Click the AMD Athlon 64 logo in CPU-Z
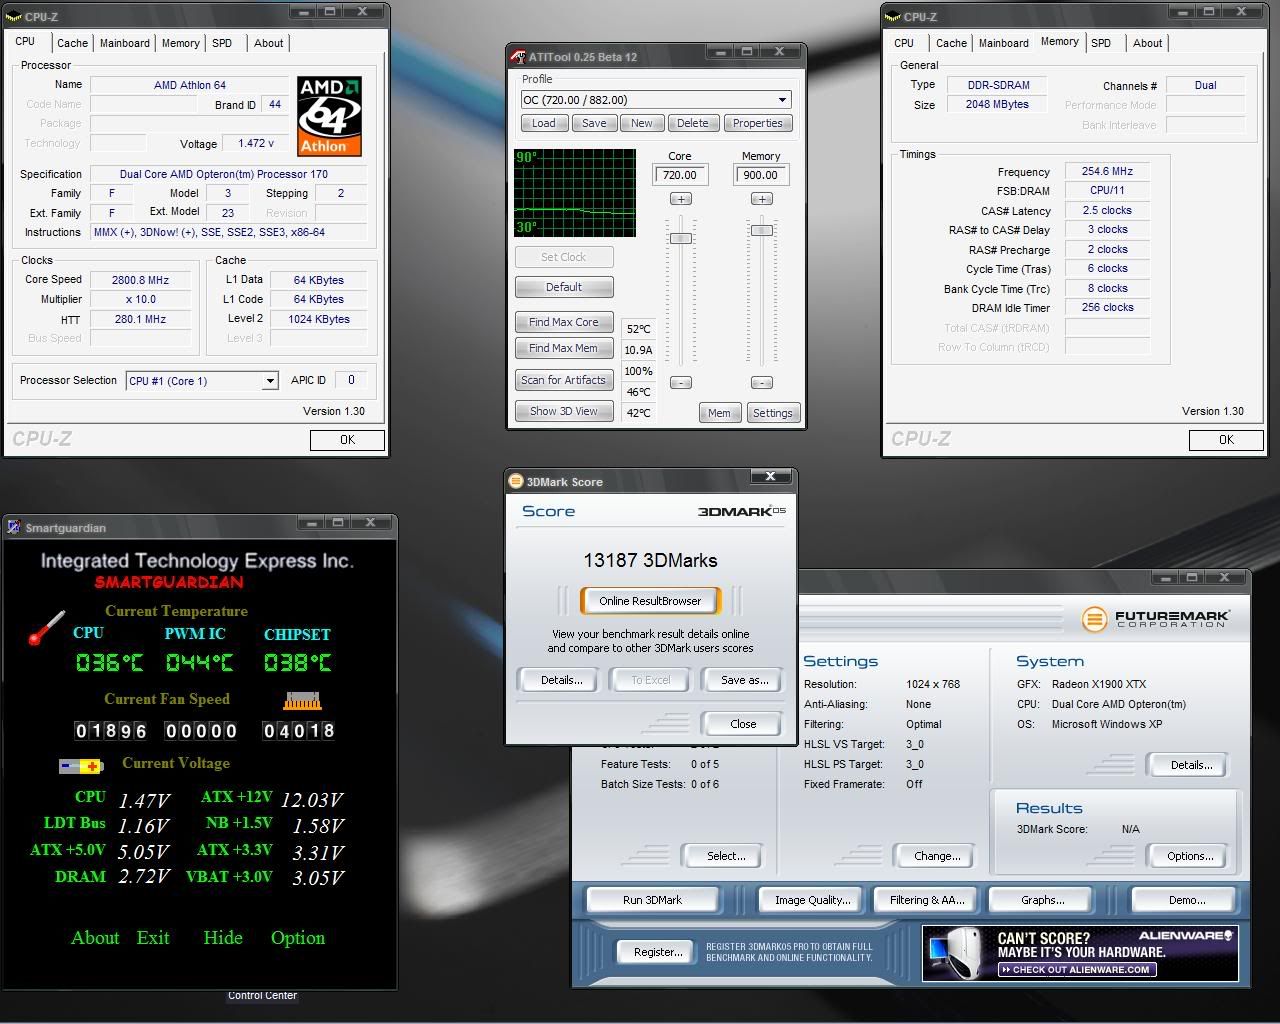Viewport: 1280px width, 1024px height. (x=329, y=116)
